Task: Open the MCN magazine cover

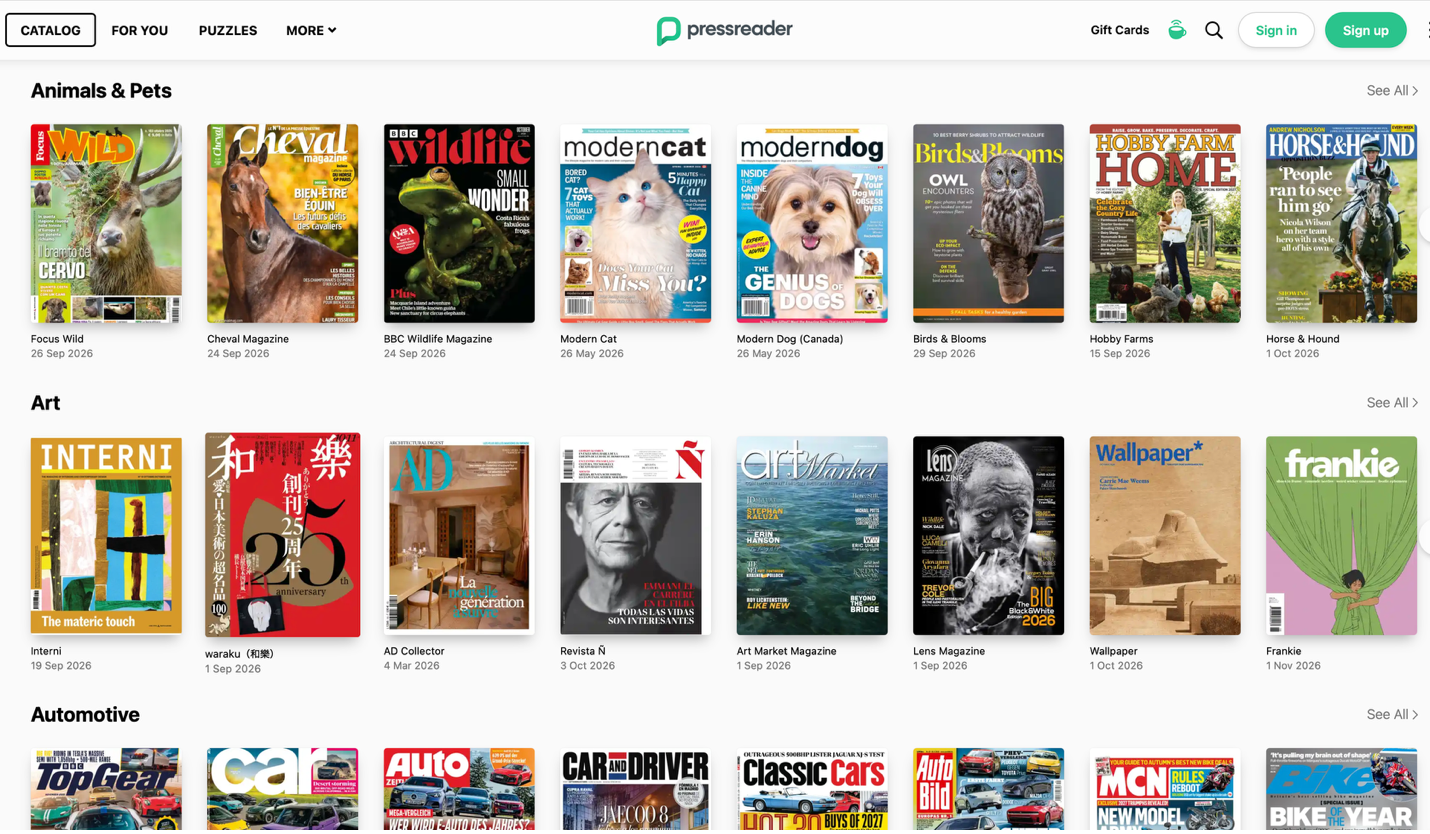Action: coord(1165,789)
